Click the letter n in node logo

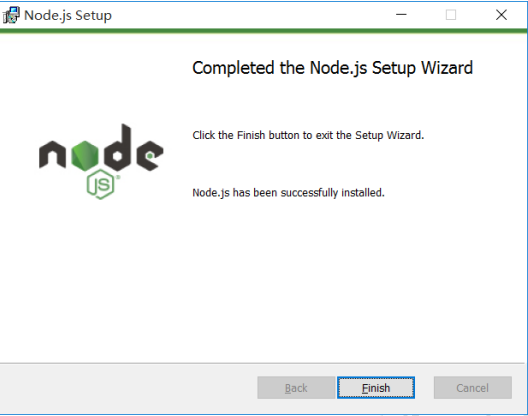click(x=53, y=154)
